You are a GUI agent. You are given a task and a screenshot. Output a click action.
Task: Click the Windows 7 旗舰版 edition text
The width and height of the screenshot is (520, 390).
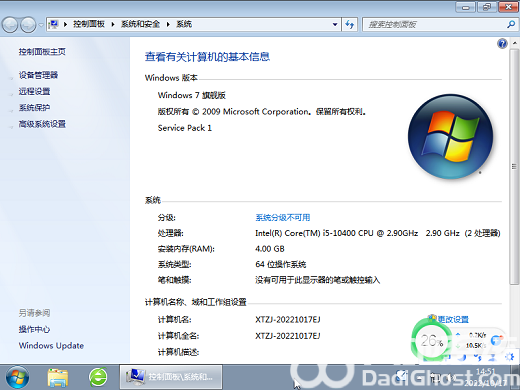coord(192,95)
